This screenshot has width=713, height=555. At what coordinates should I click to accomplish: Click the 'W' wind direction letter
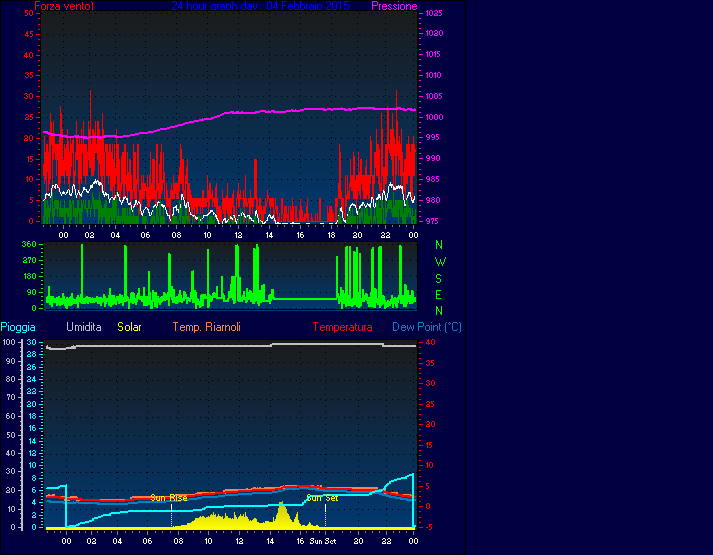[439, 261]
